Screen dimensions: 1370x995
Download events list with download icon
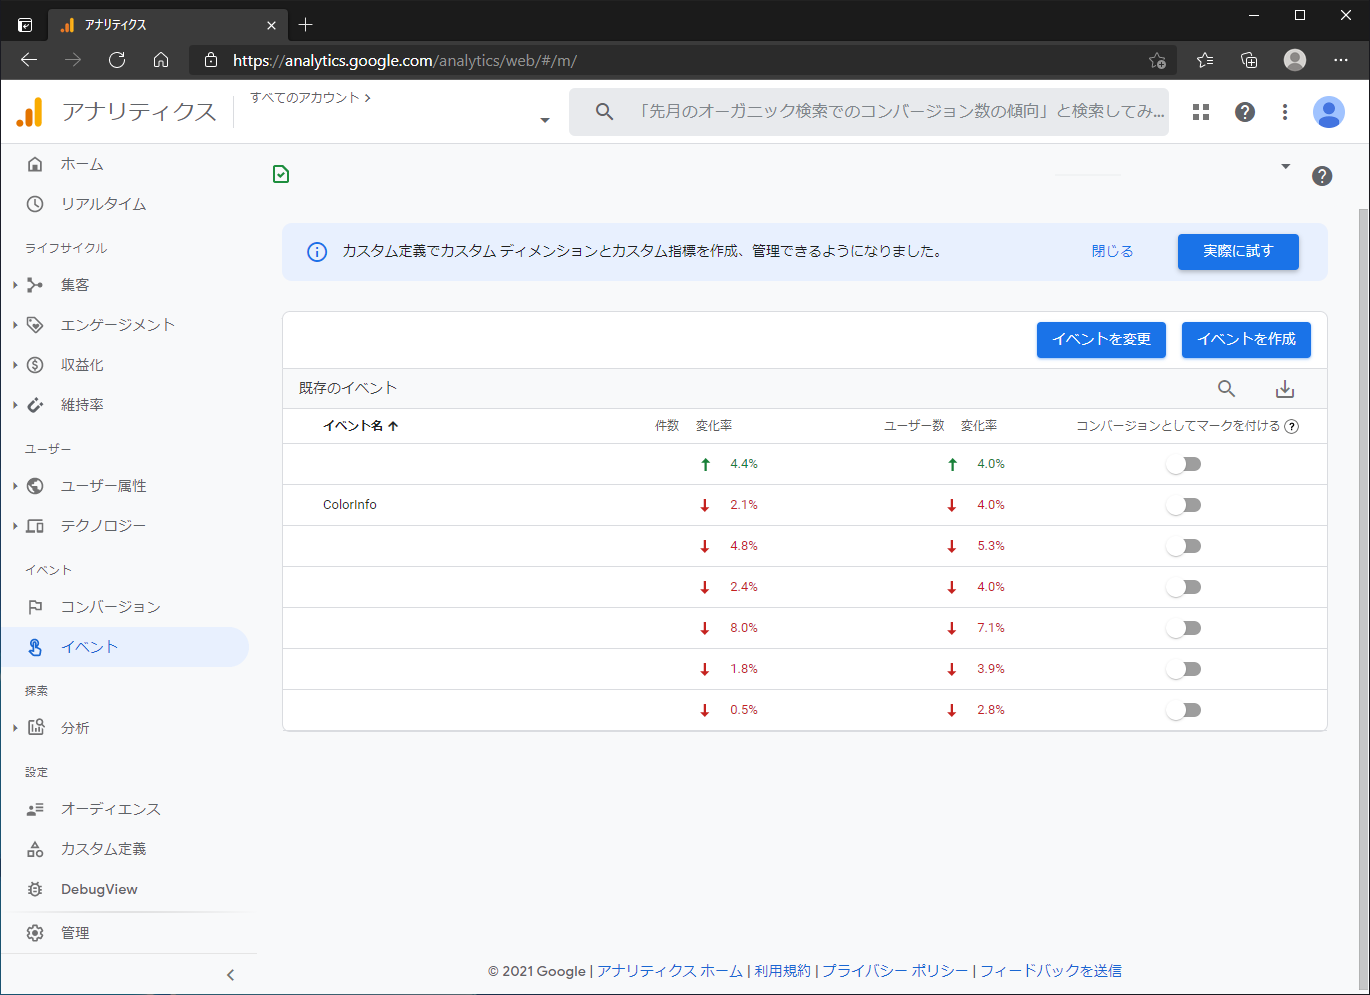point(1285,389)
